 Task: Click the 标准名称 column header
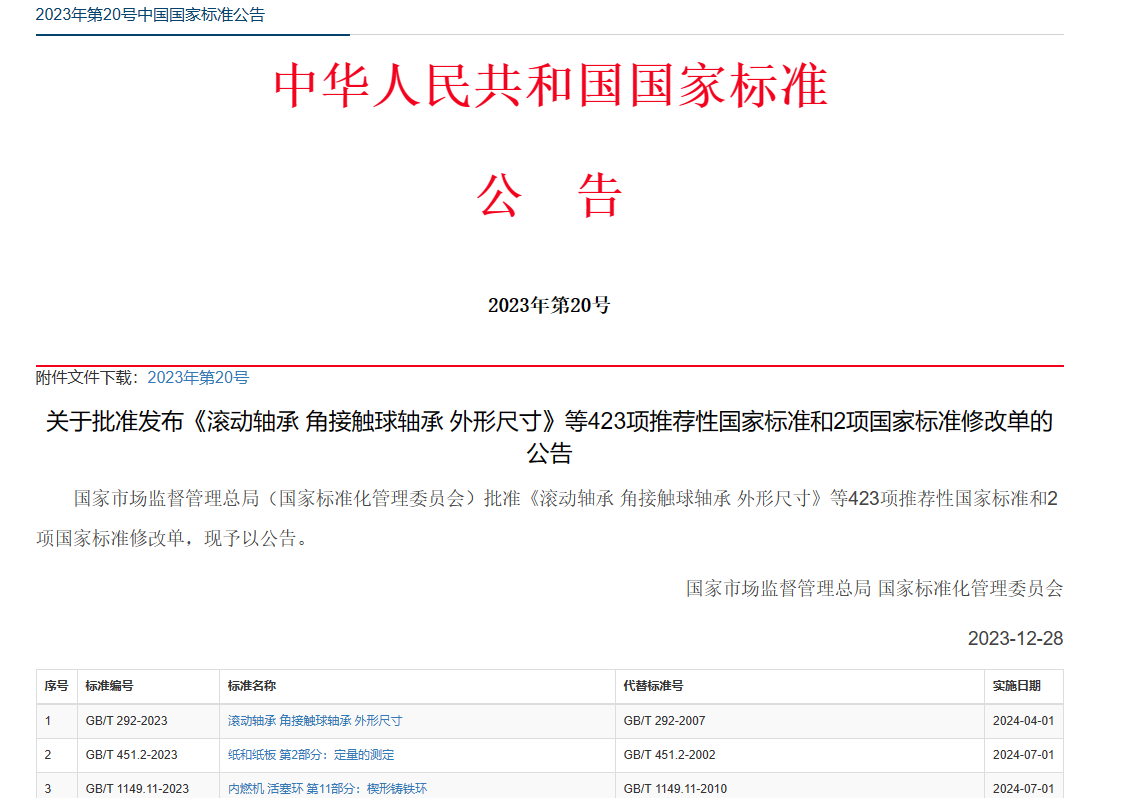coord(251,686)
